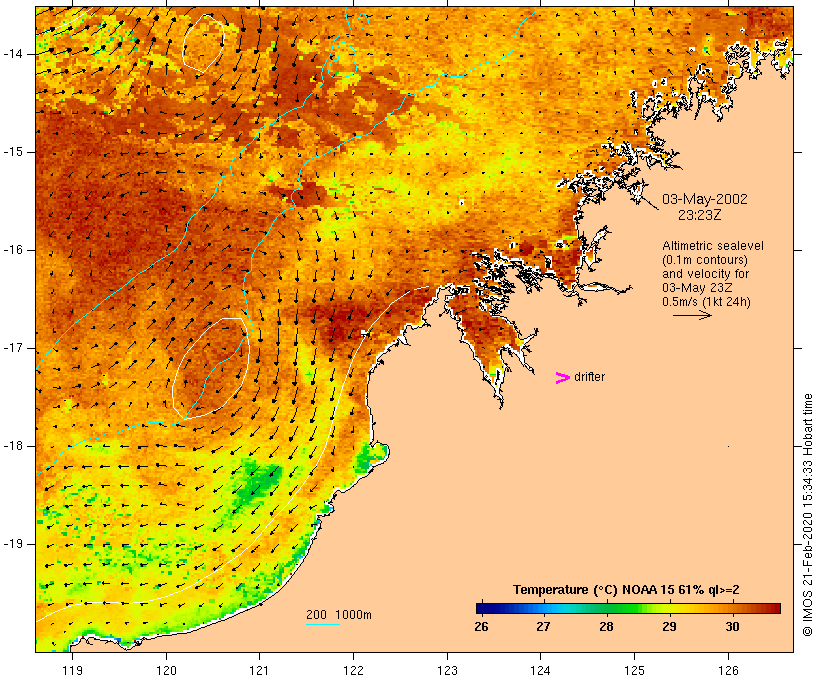This screenshot has width=820, height=680.
Task: Click the longitude axis label '122'
Action: click(354, 670)
